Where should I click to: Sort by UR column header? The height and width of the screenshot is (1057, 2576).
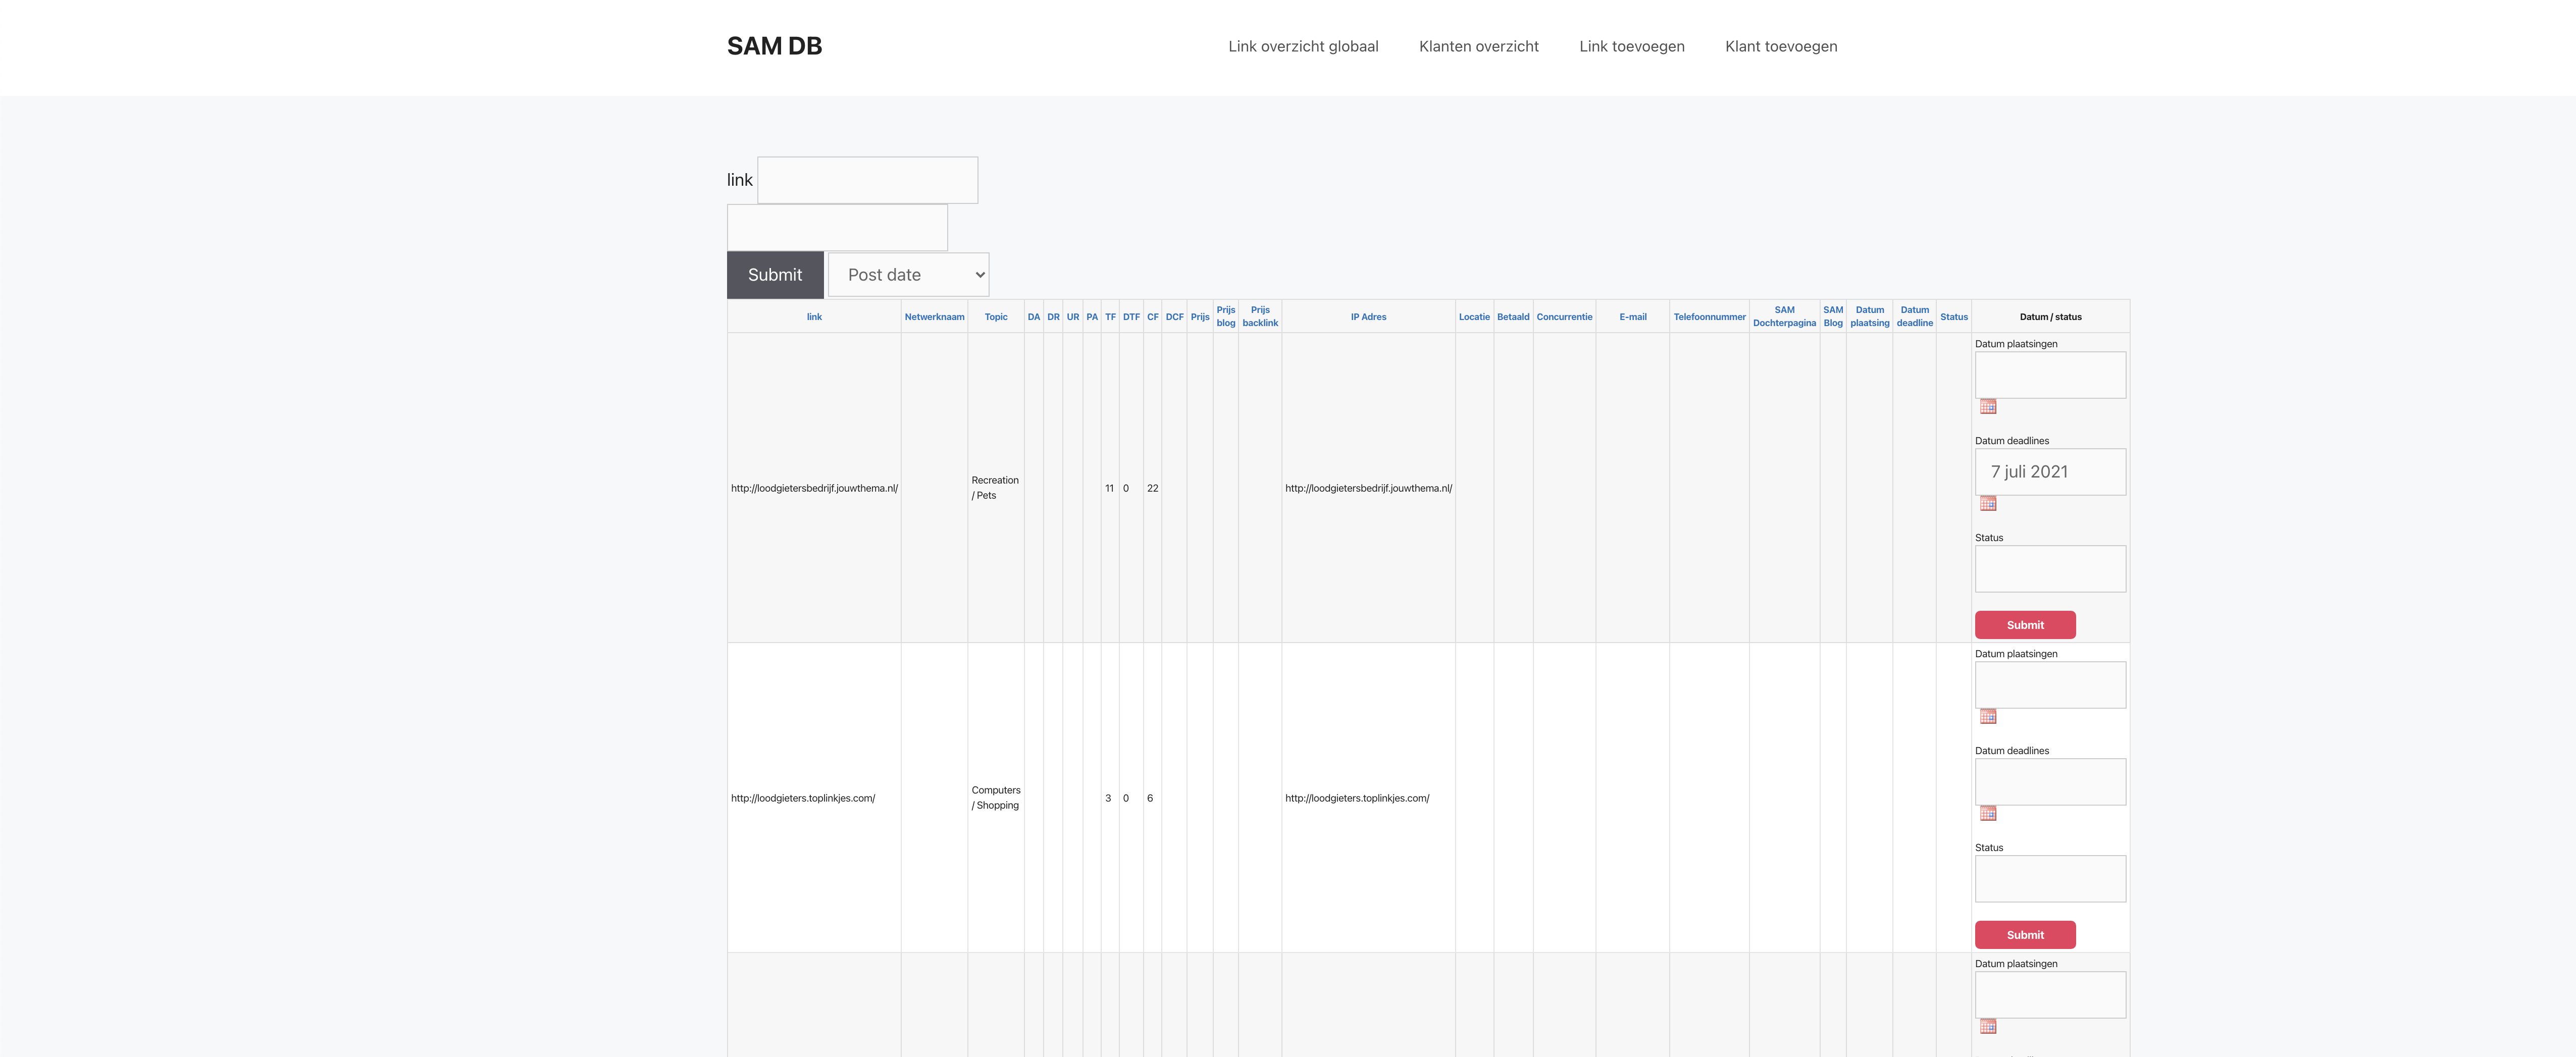click(x=1073, y=317)
